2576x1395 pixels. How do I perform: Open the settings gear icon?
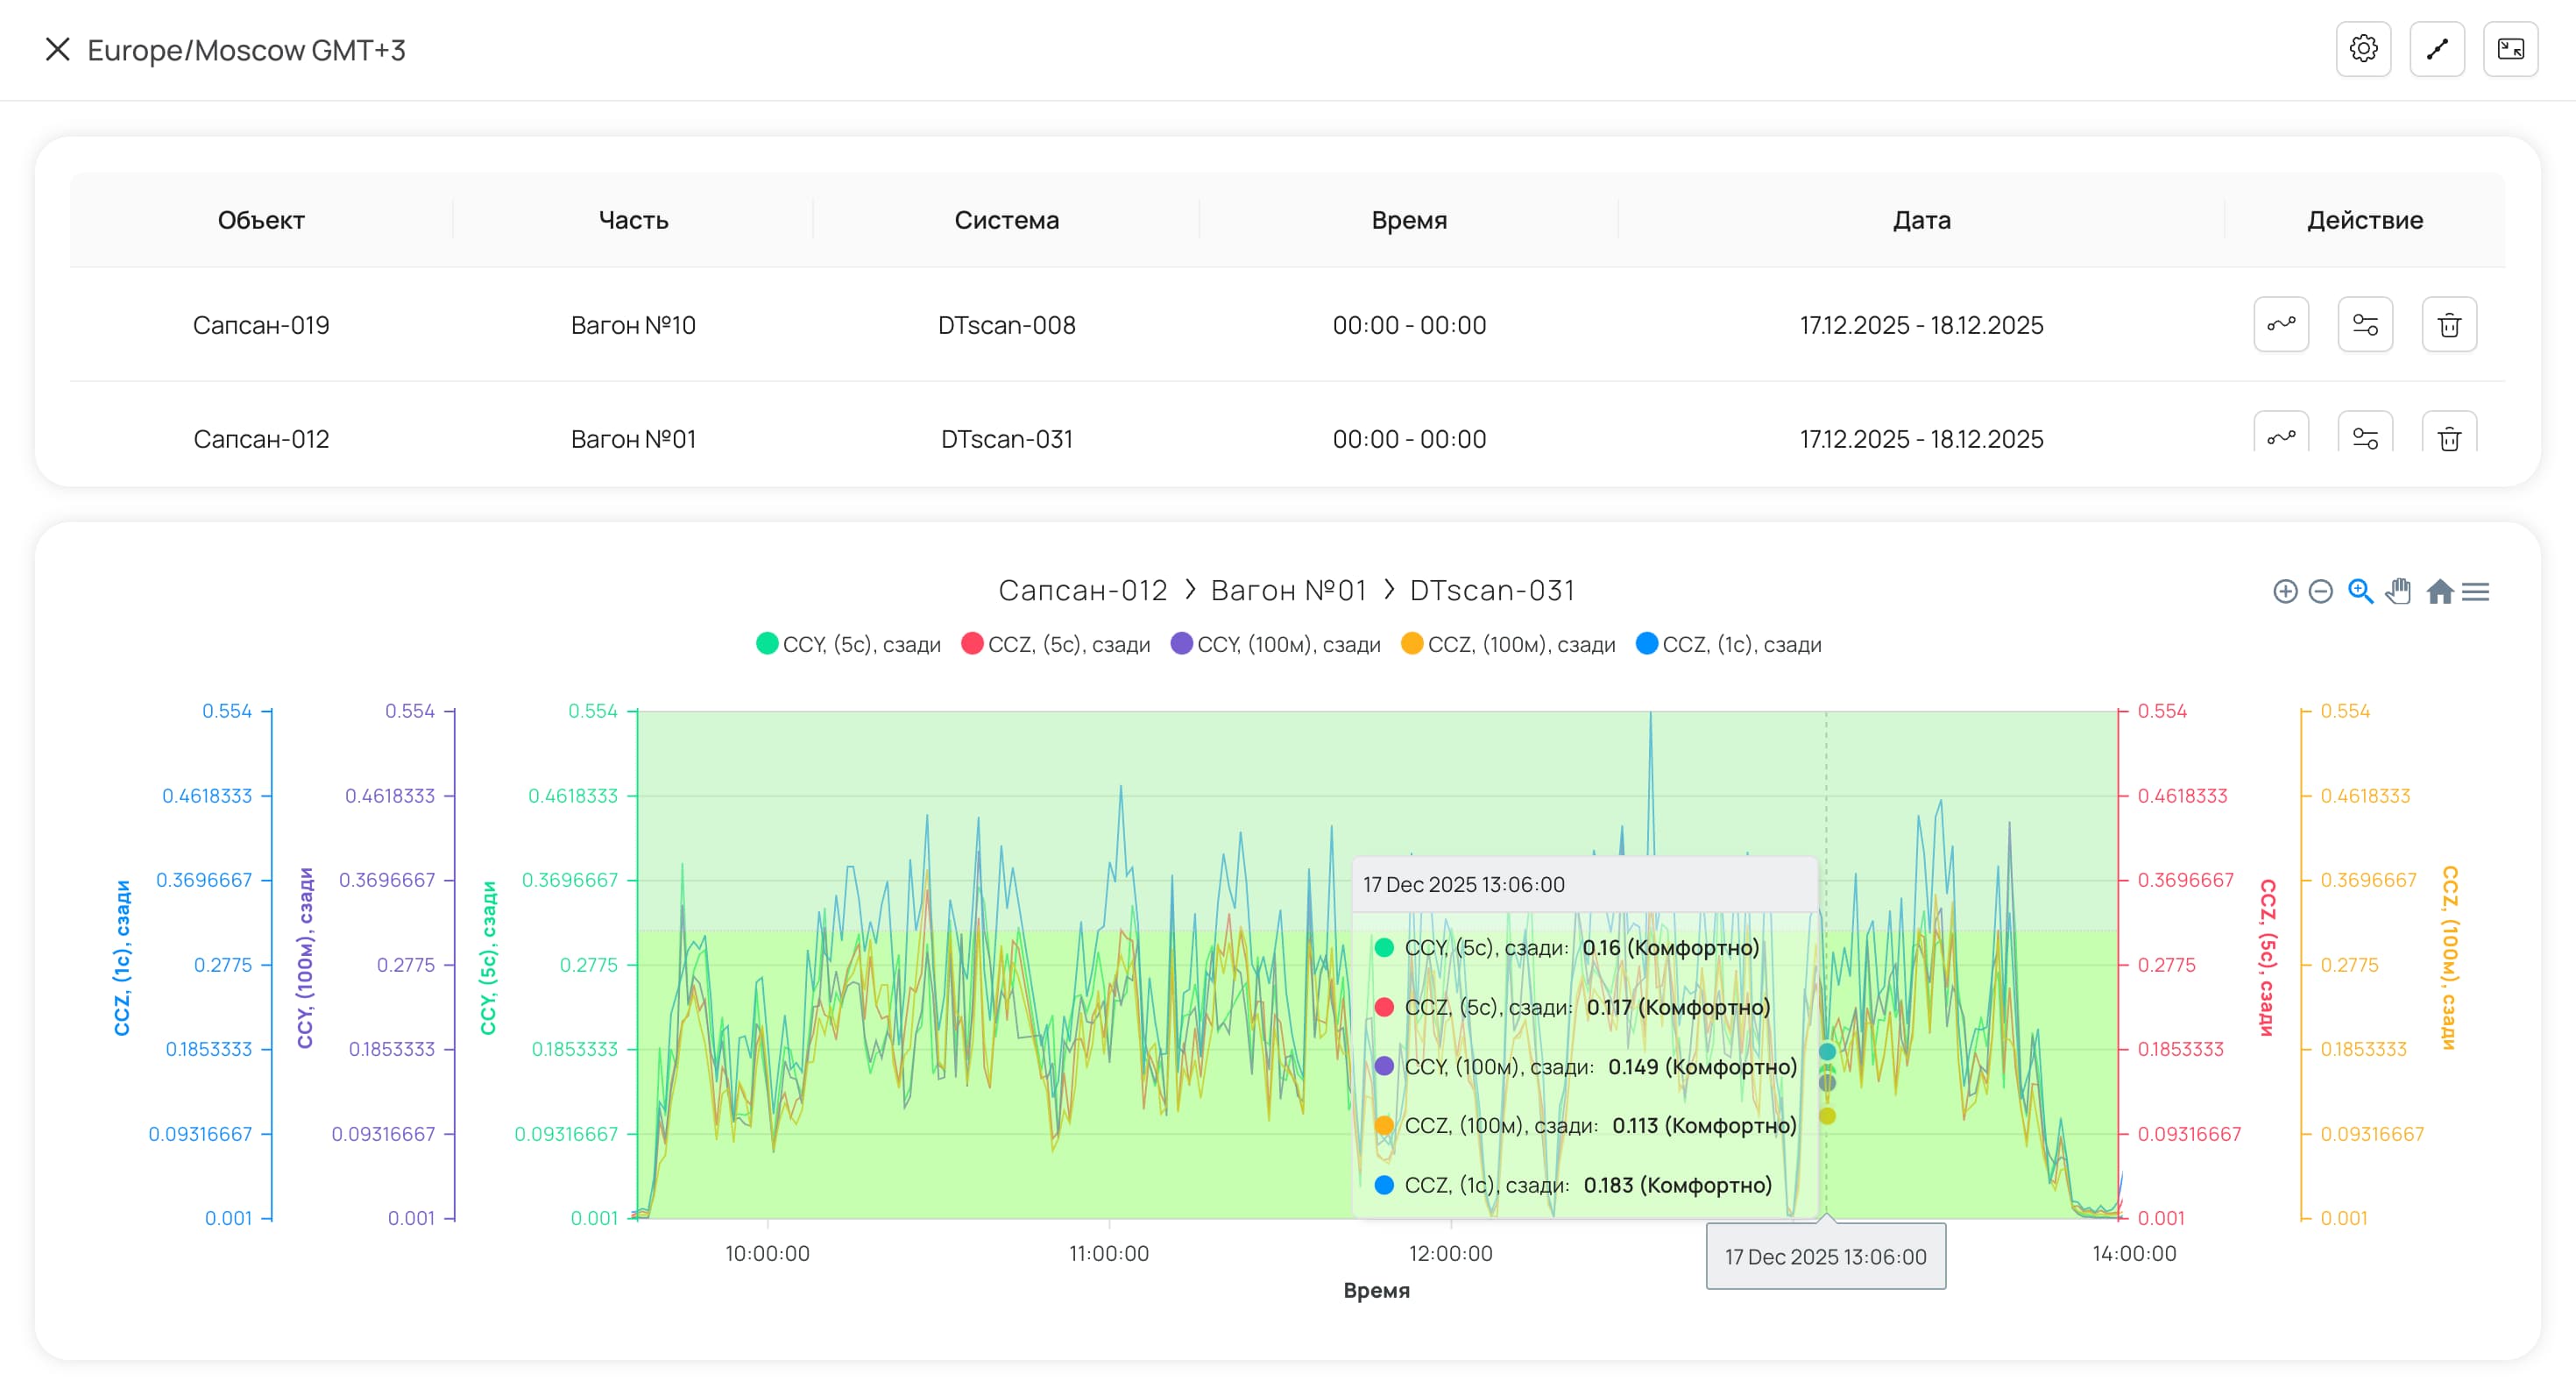2363,49
